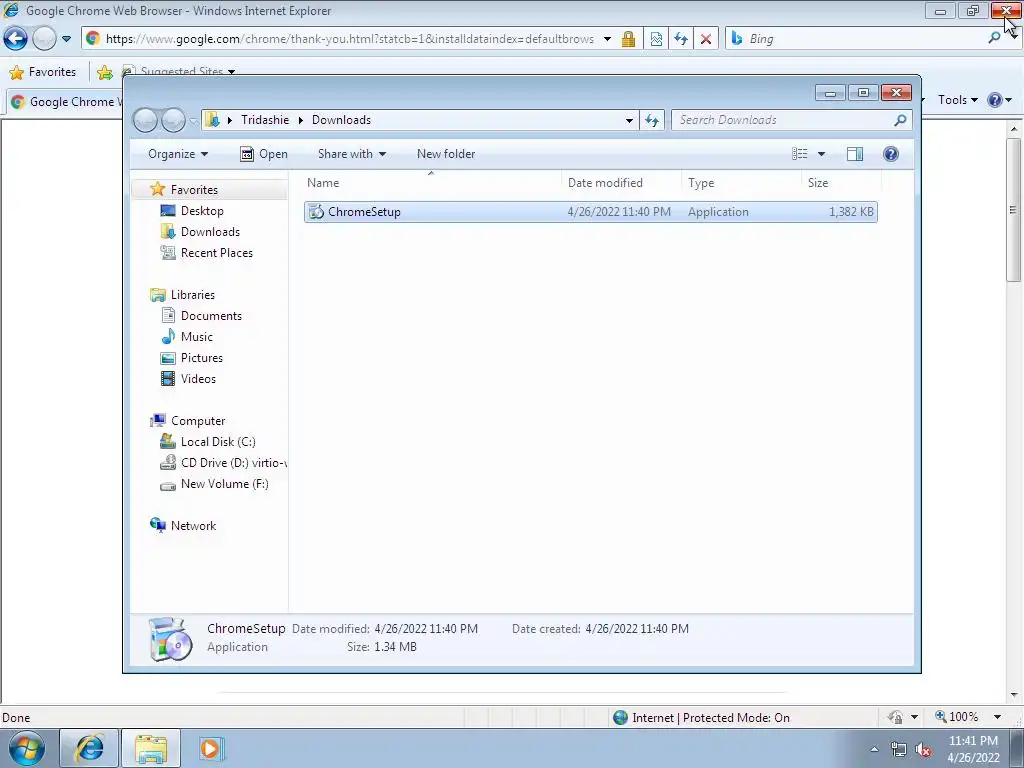Click the network tray icon
This screenshot has height=768, width=1024.
pyautogui.click(x=899, y=749)
